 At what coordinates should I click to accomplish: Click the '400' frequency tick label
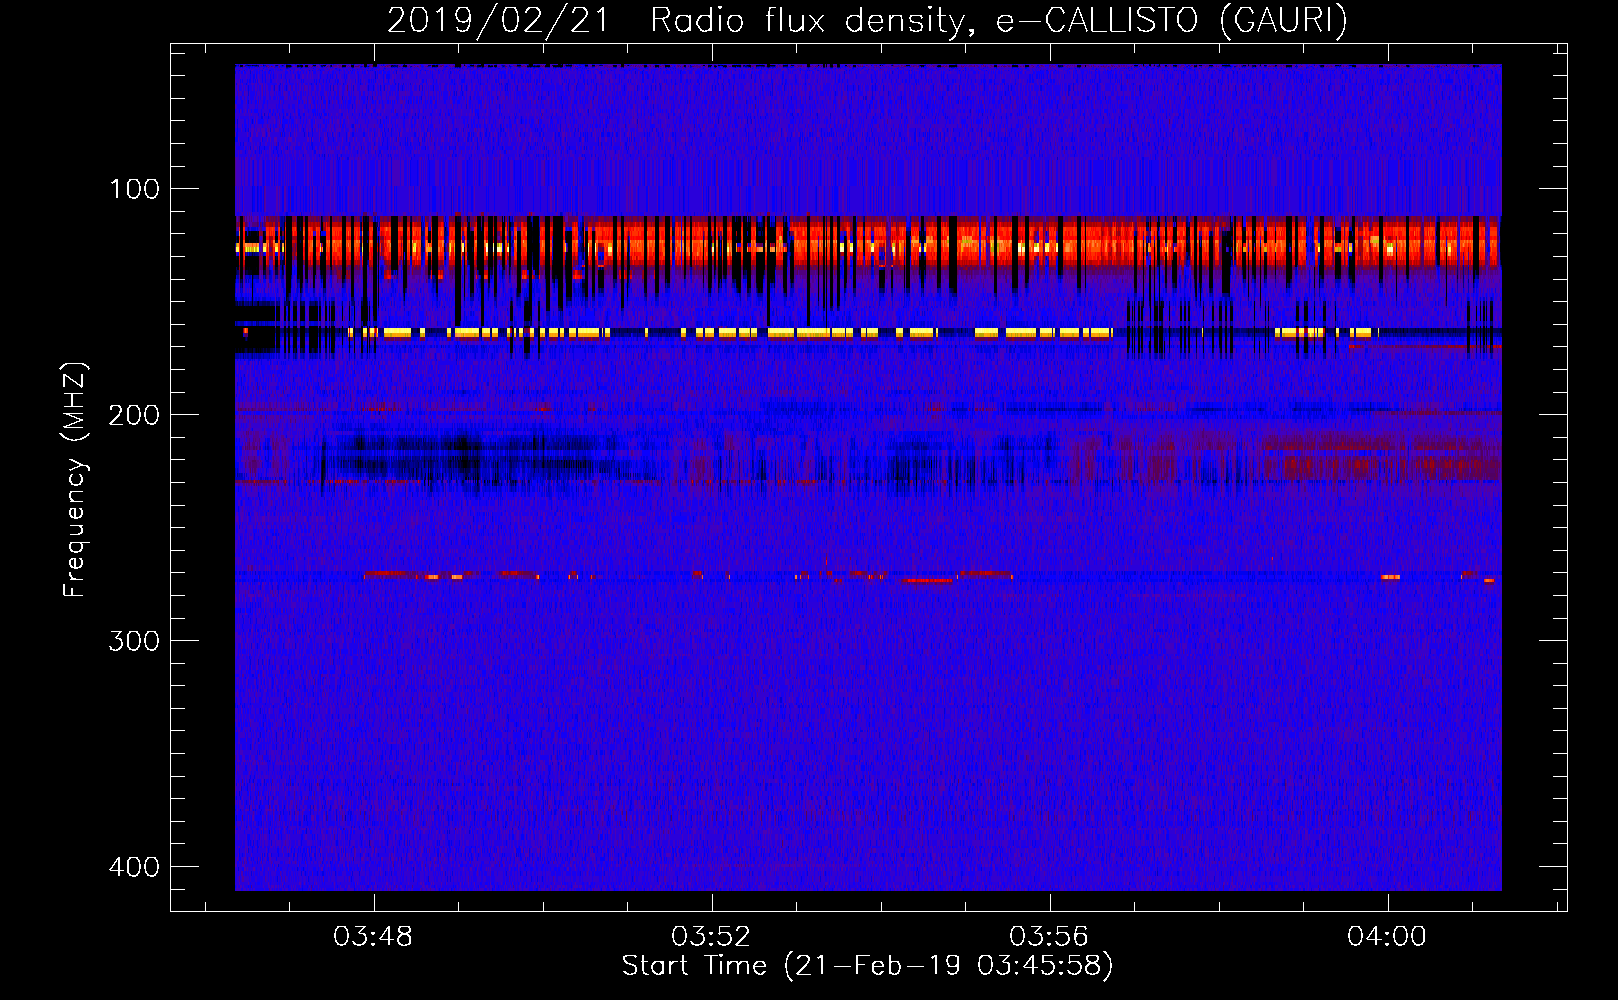tap(134, 867)
